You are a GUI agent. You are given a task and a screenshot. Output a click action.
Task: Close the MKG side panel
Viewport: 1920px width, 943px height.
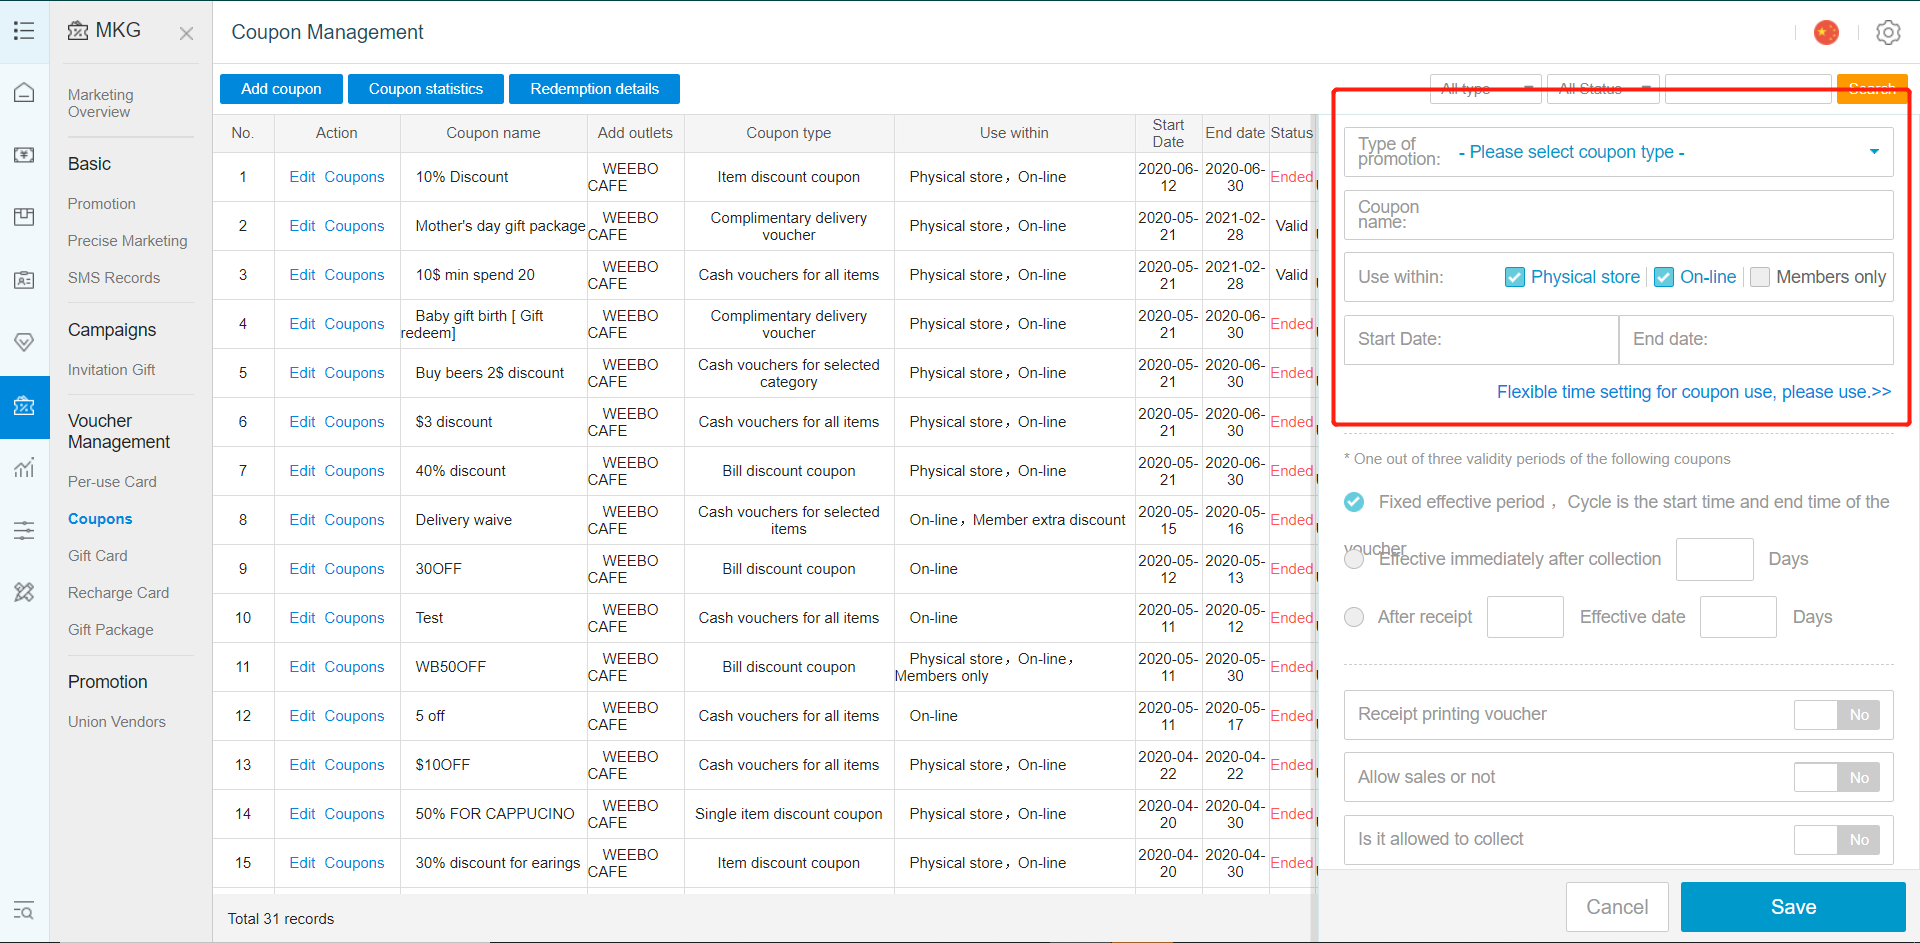pyautogui.click(x=186, y=34)
